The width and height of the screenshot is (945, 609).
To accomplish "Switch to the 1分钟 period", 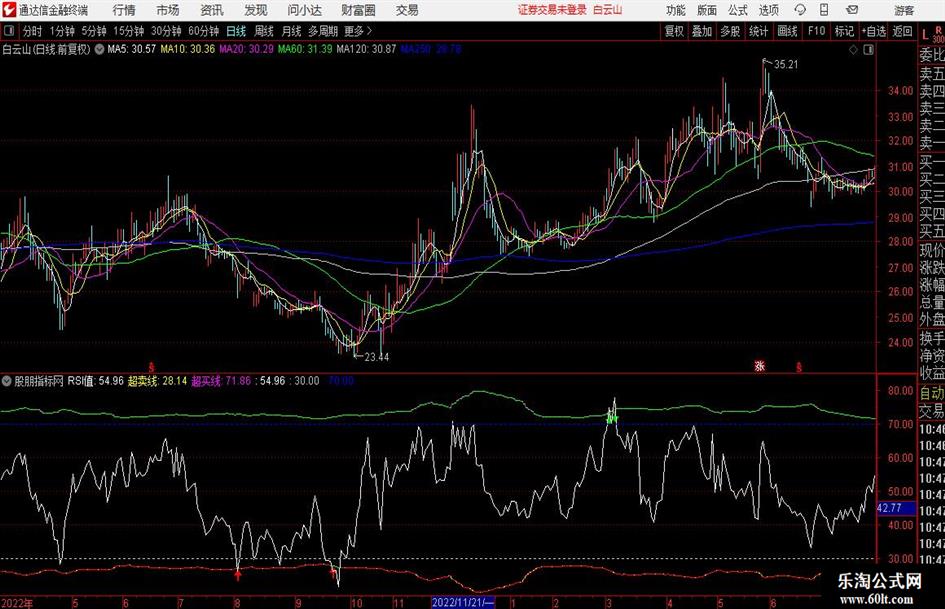I will pyautogui.click(x=62, y=31).
